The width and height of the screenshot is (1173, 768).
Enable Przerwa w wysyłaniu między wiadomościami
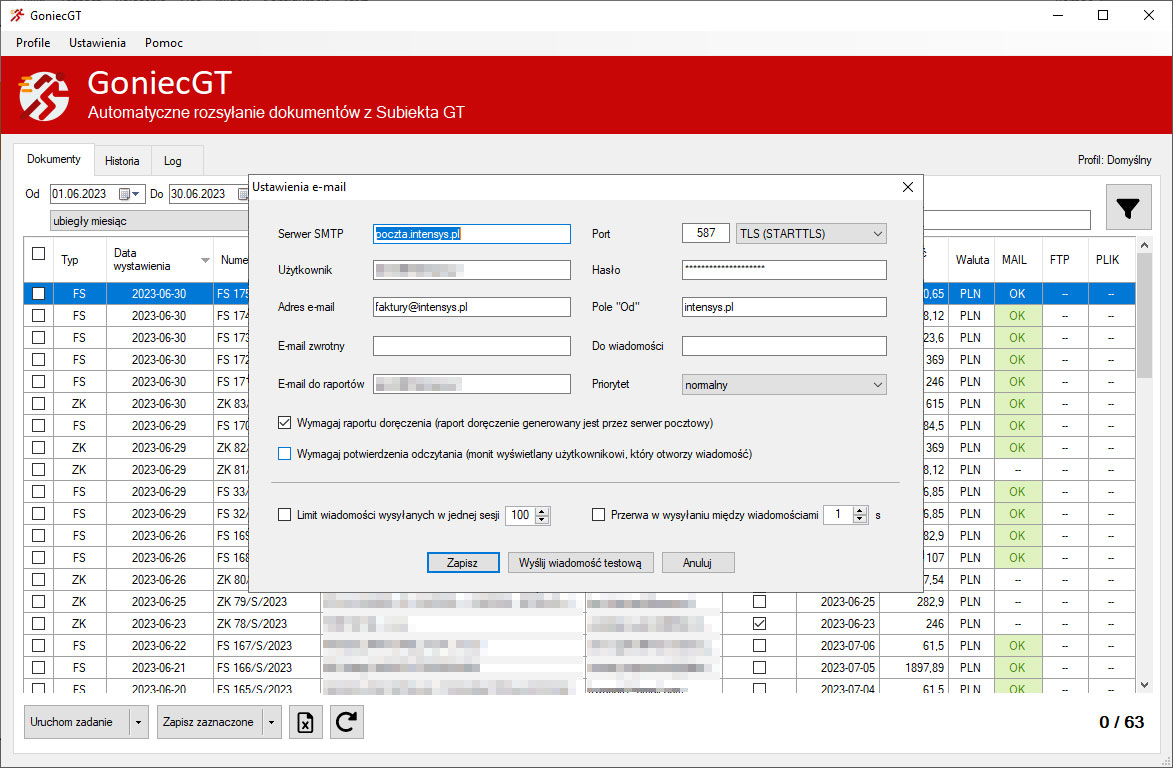pos(598,514)
